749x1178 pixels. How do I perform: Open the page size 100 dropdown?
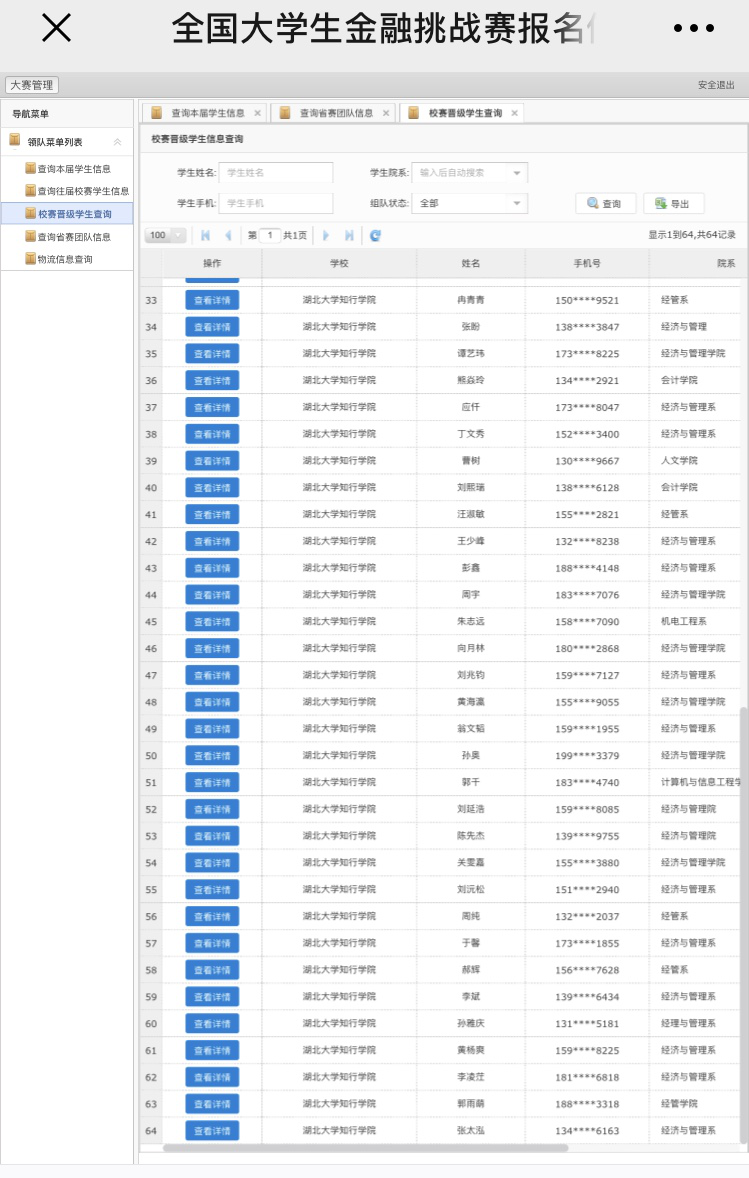[x=178, y=236]
